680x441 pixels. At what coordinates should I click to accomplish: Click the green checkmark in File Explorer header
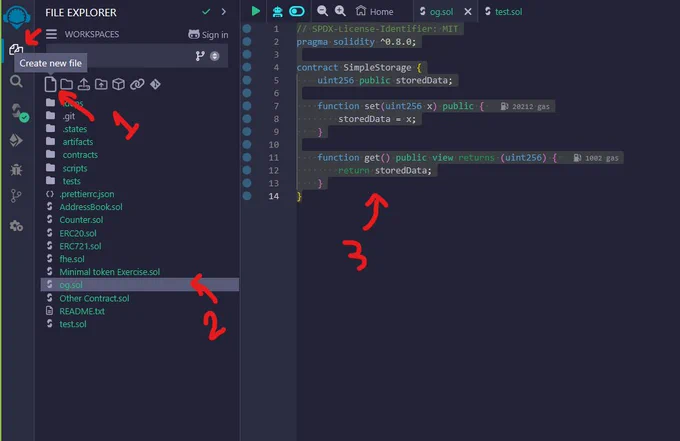[206, 12]
